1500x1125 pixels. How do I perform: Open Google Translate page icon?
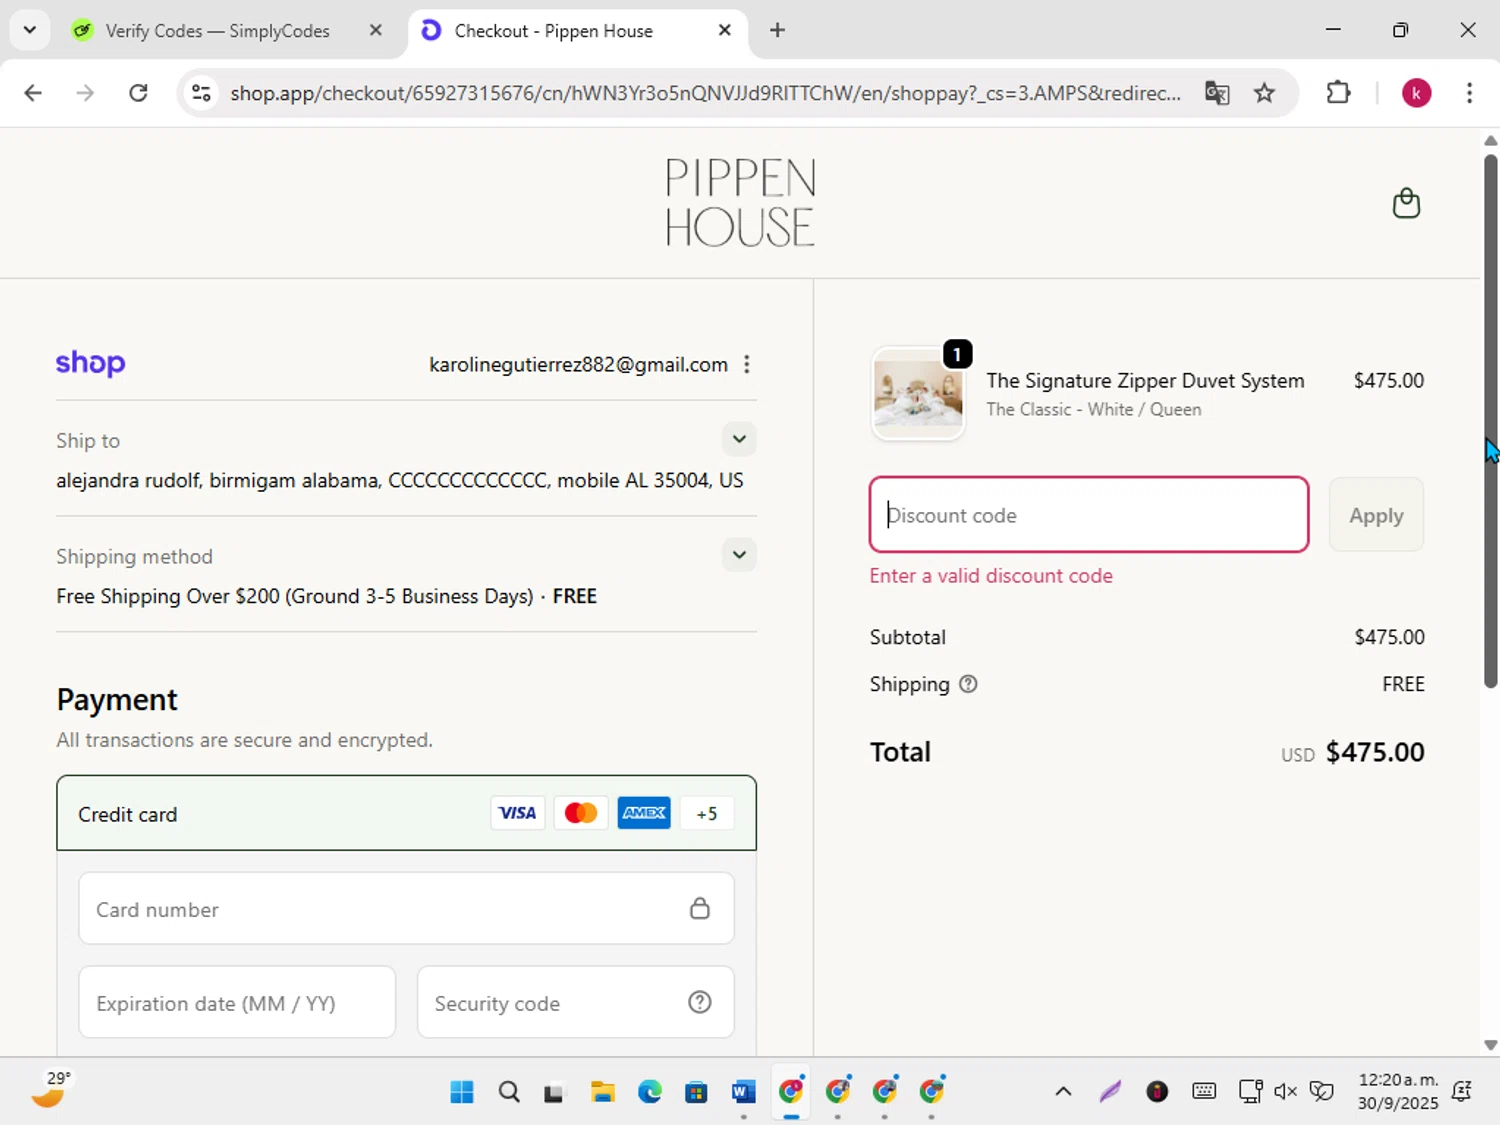pyautogui.click(x=1217, y=93)
